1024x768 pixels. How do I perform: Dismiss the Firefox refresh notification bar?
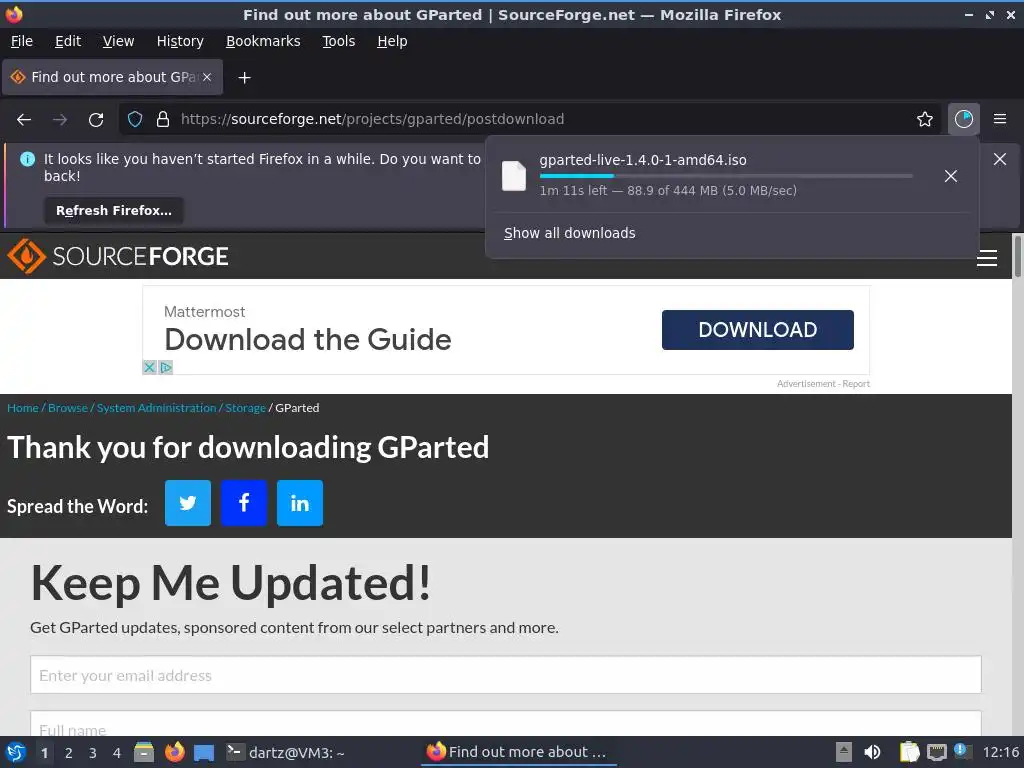[x=1000, y=159]
